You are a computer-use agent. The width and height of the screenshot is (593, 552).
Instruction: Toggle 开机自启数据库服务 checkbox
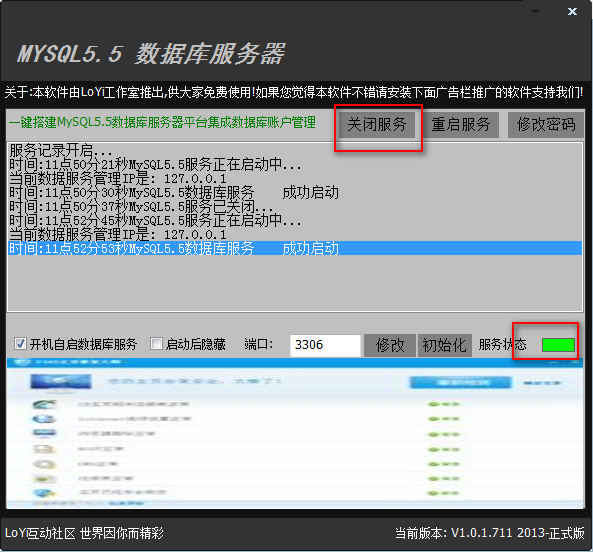[20, 344]
